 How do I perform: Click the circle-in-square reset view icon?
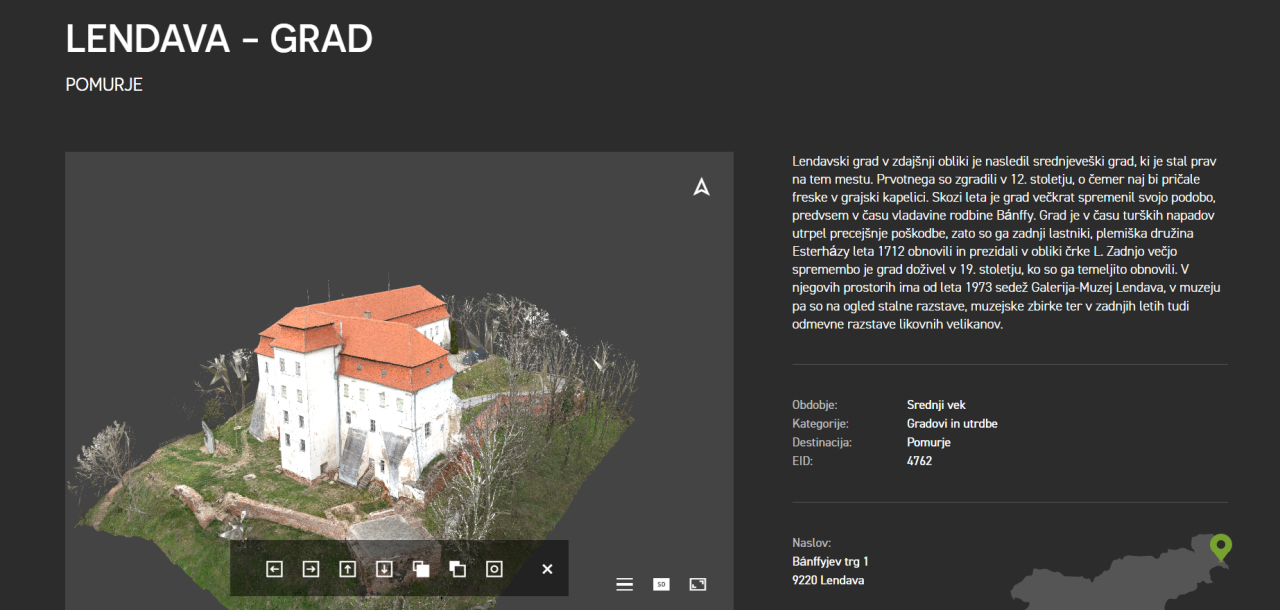tap(494, 569)
